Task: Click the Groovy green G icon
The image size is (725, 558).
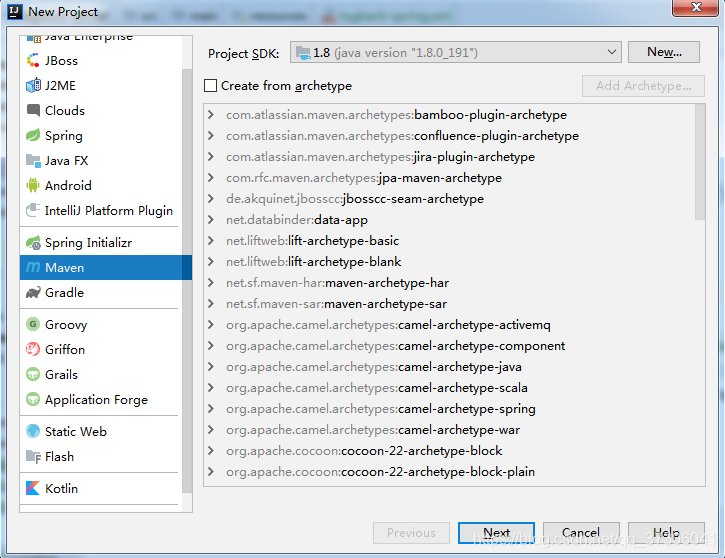Action: pos(33,324)
